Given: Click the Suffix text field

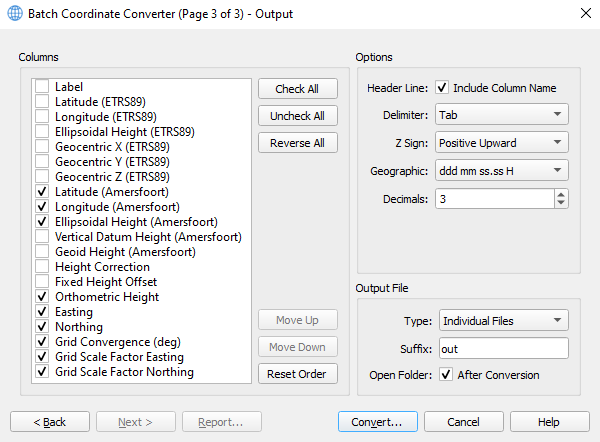Looking at the screenshot, I should point(502,348).
